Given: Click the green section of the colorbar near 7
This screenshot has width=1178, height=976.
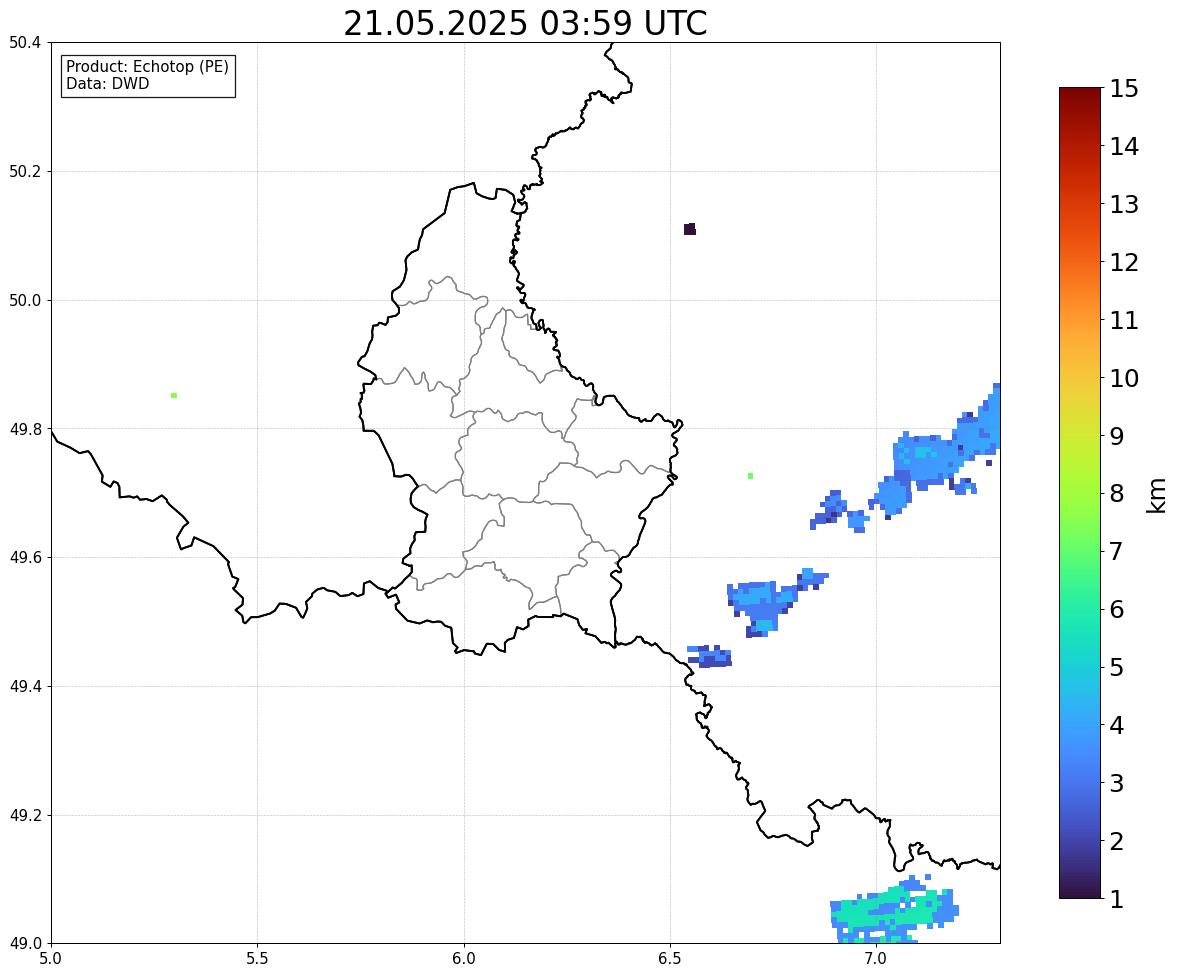Looking at the screenshot, I should tap(1080, 551).
